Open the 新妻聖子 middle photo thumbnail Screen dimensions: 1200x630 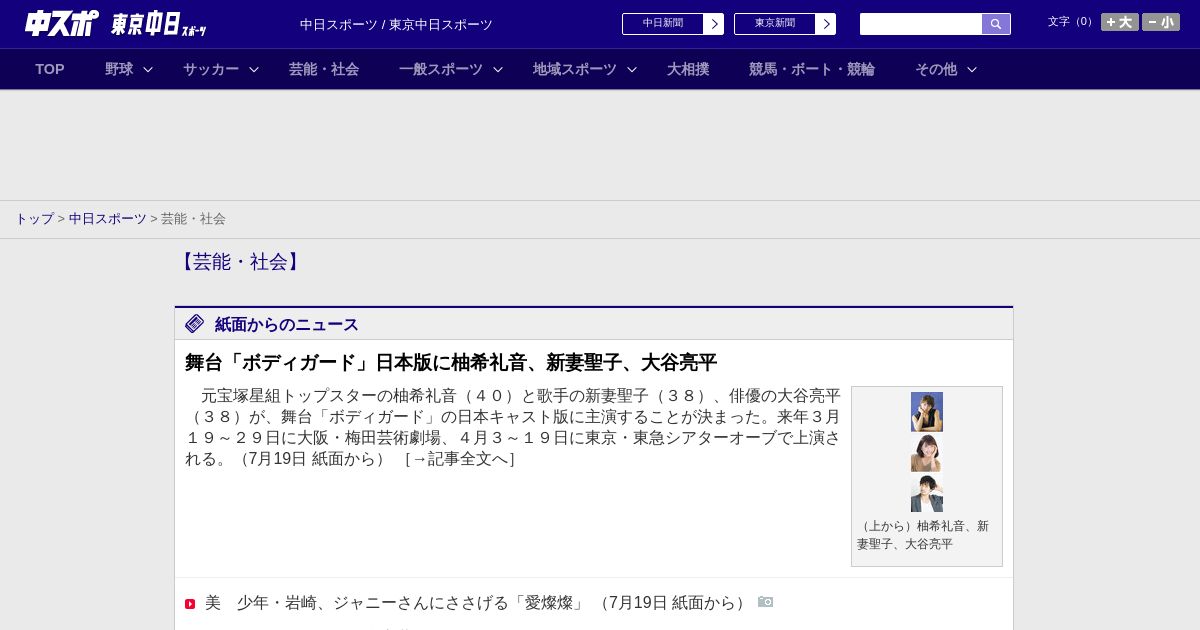click(x=927, y=452)
